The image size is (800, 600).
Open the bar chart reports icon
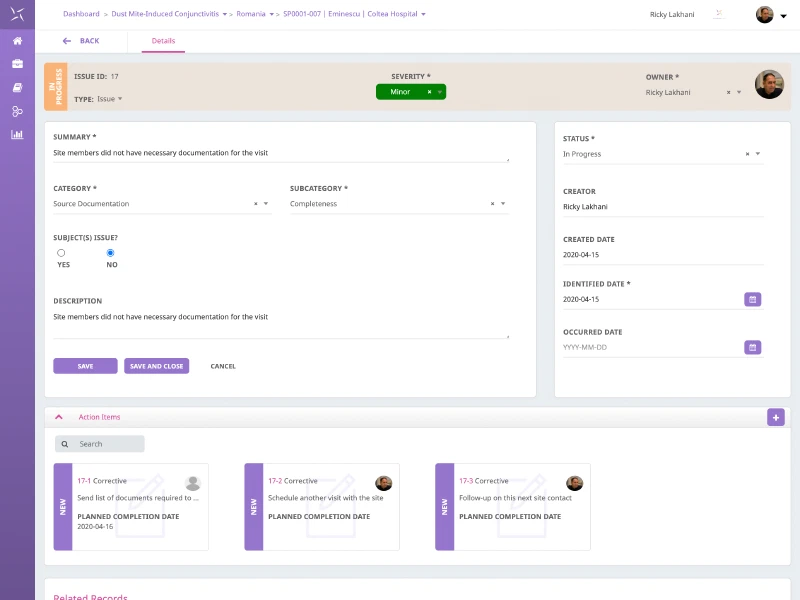17,135
